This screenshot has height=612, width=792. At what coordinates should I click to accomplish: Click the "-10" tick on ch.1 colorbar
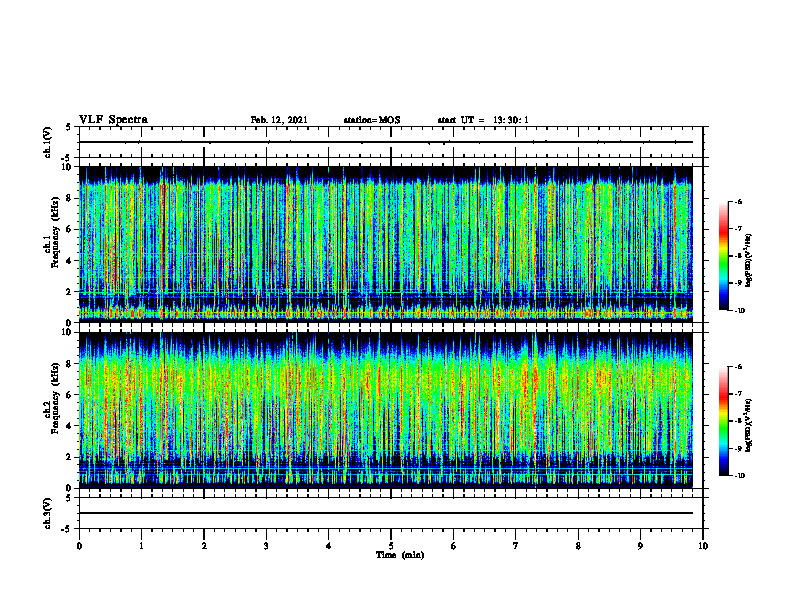tap(740, 310)
